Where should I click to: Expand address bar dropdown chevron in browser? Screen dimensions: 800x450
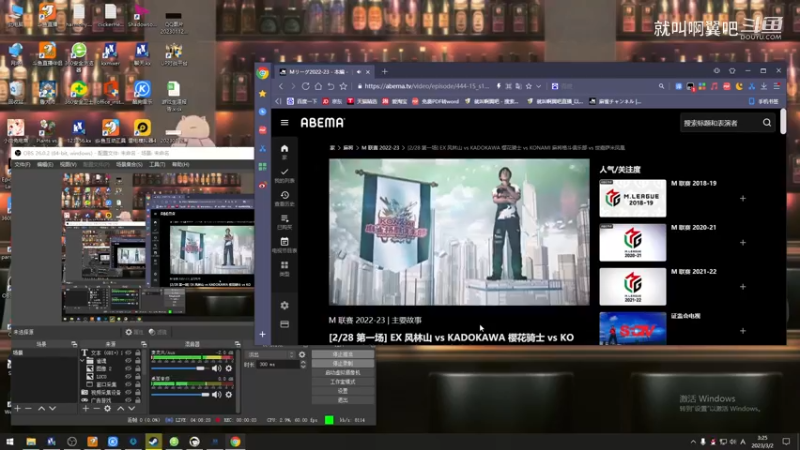538,86
